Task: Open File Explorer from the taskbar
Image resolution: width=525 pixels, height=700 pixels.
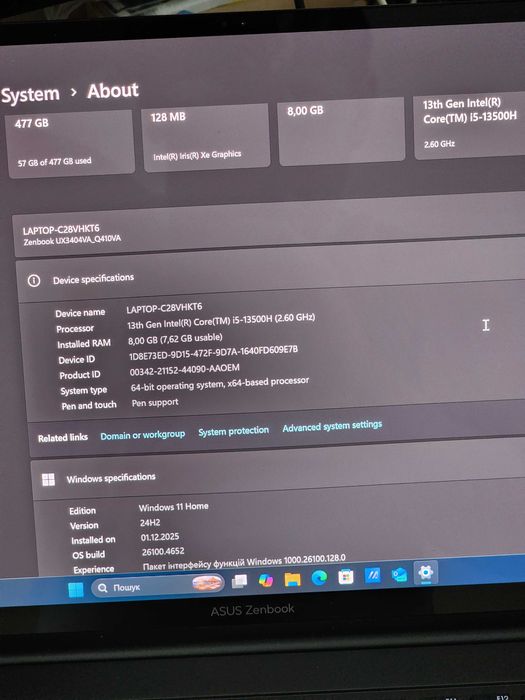Action: (292, 579)
